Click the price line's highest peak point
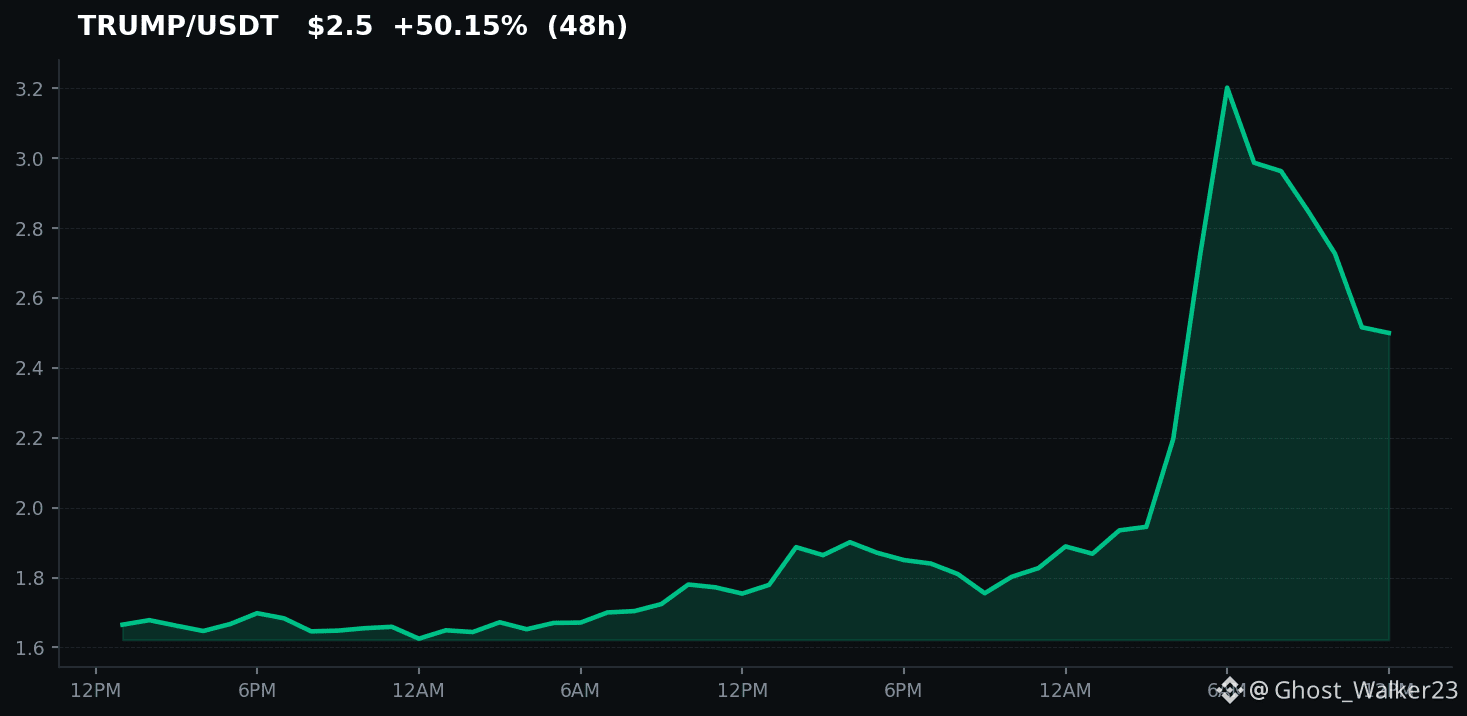The image size is (1467, 716). coord(1226,88)
